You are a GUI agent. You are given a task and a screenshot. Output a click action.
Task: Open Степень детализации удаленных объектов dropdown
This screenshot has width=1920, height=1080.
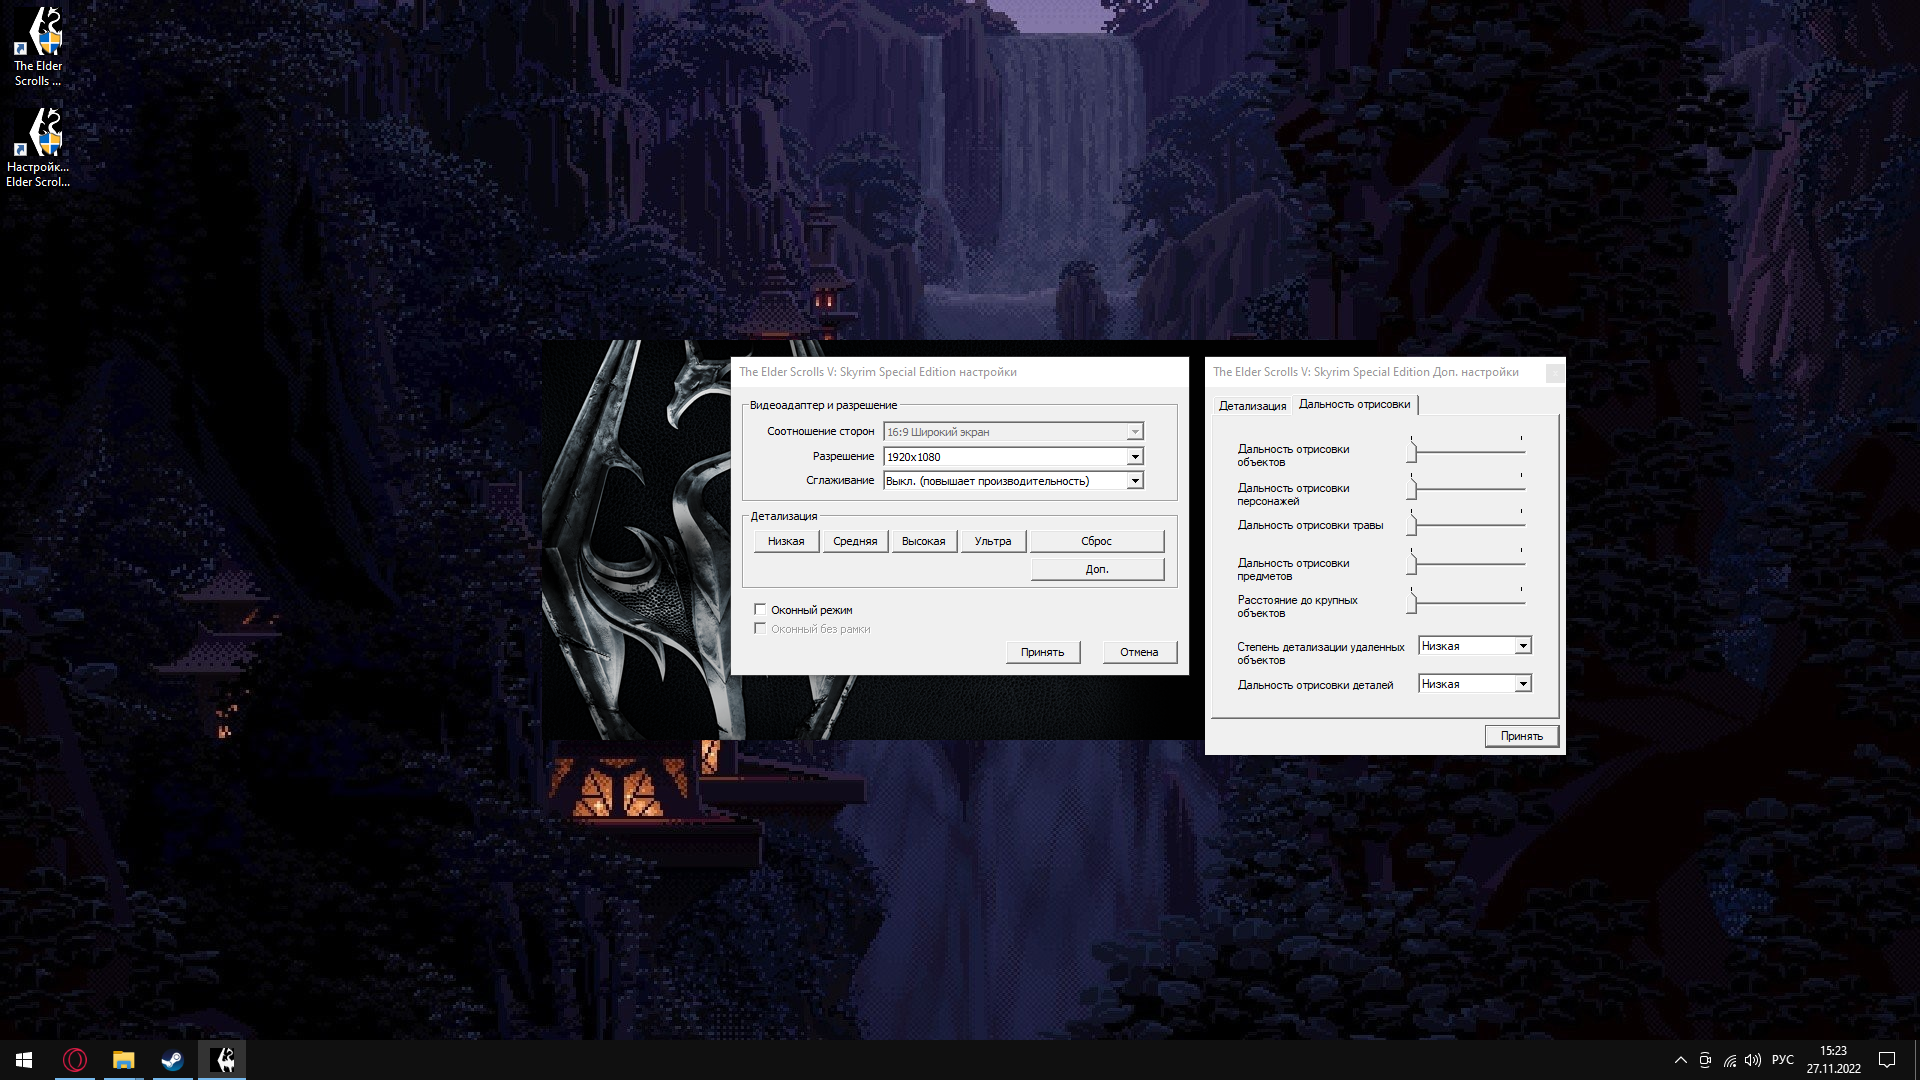[1475, 646]
